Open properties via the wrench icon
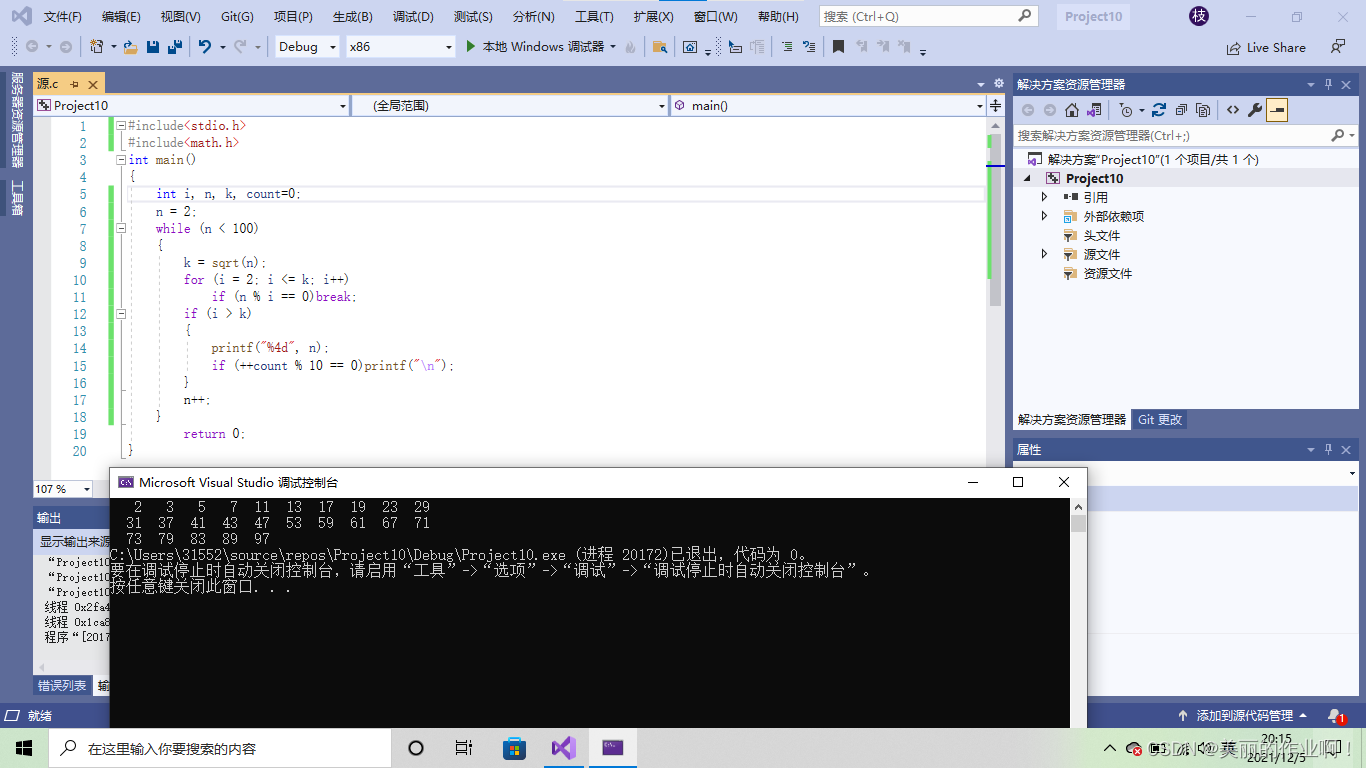The width and height of the screenshot is (1366, 768). coord(1254,110)
